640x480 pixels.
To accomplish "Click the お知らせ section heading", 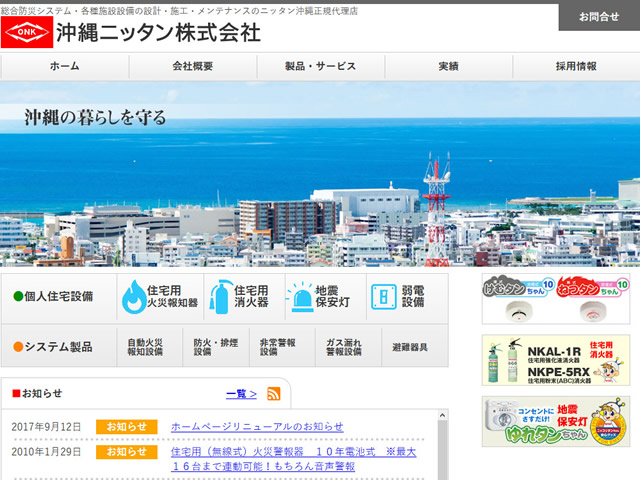I will click(38, 393).
